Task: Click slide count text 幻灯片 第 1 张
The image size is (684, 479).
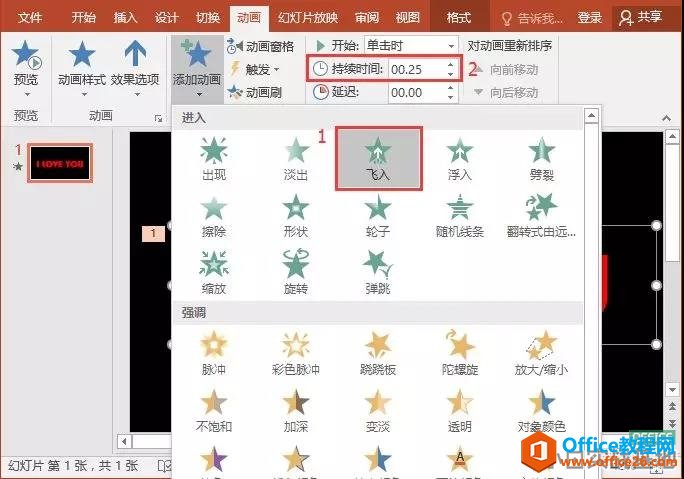Action: coord(48,465)
